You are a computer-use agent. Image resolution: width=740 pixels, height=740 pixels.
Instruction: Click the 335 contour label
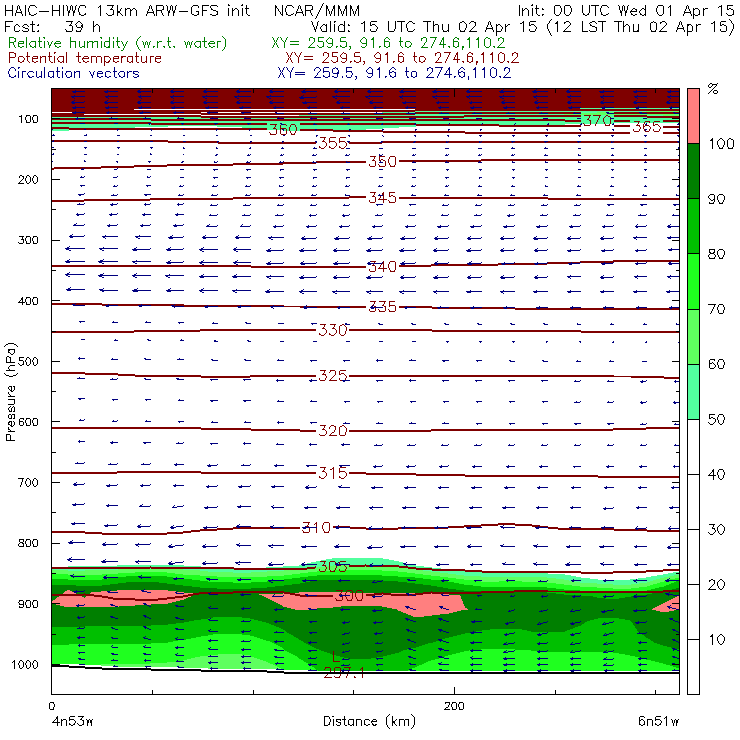tap(382, 307)
